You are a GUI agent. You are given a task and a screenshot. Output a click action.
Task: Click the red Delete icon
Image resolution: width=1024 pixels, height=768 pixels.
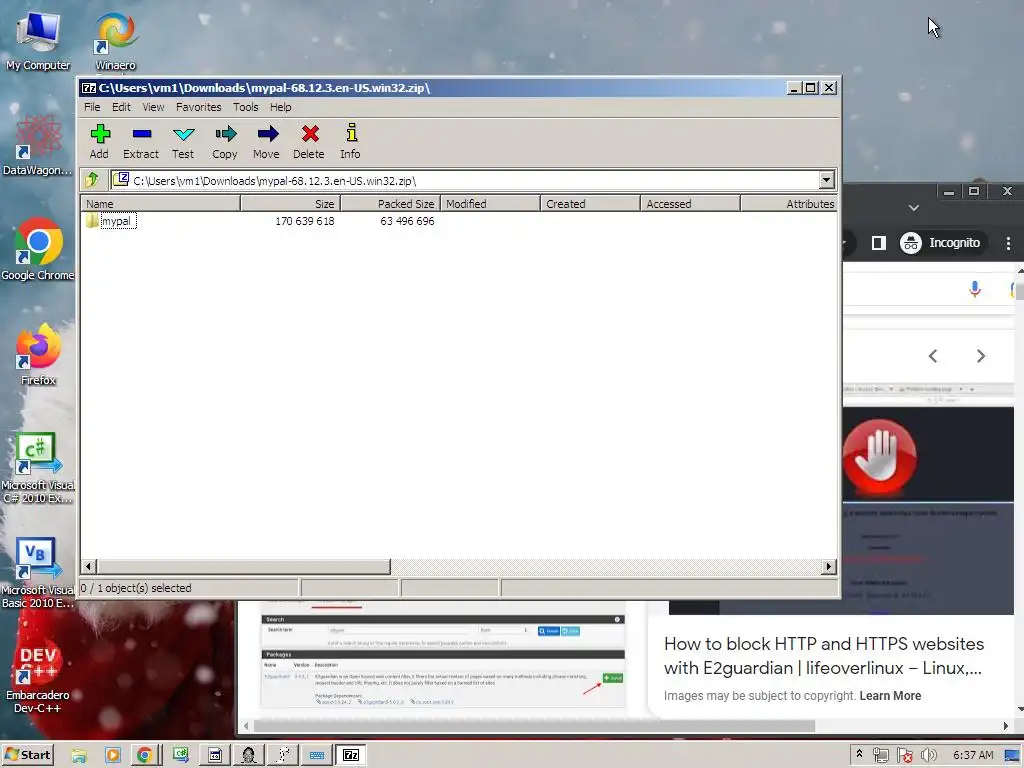(309, 141)
